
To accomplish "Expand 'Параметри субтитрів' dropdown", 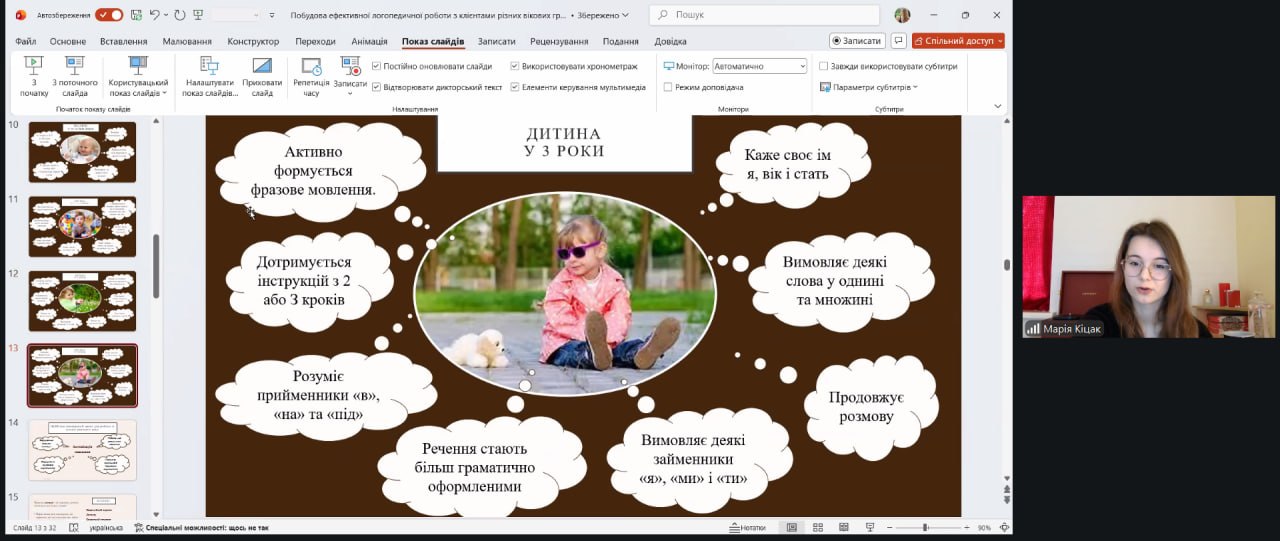I will (869, 87).
